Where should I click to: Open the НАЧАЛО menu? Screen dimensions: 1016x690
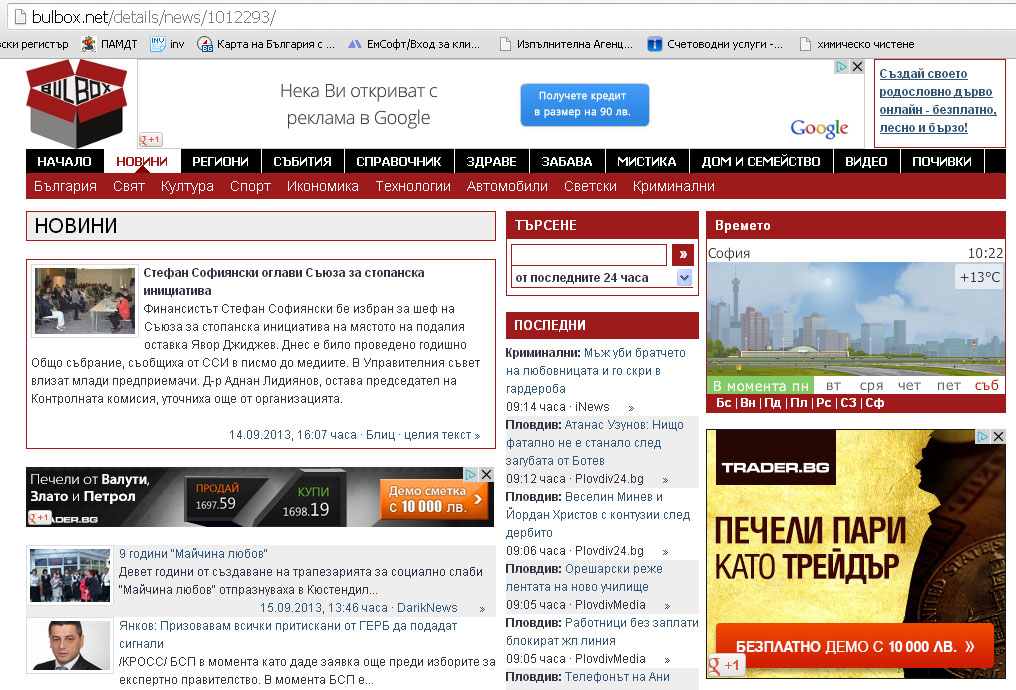click(x=64, y=161)
